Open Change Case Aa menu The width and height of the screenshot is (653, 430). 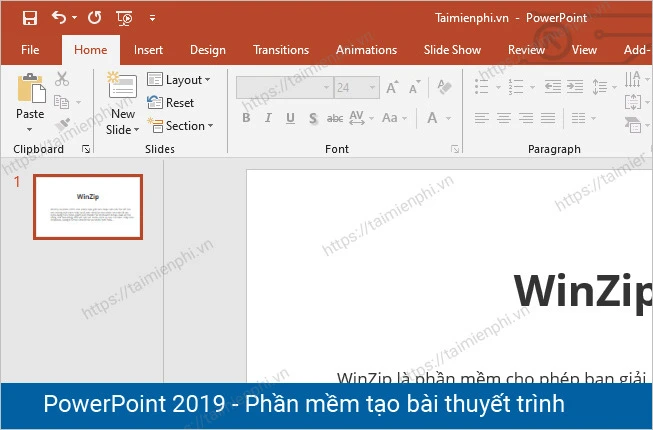tap(394, 118)
